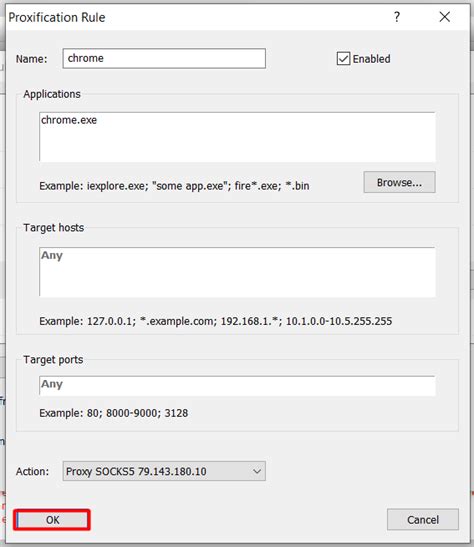This screenshot has width=474, height=547.
Task: Focus the Name field containing chrome
Action: tap(164, 58)
